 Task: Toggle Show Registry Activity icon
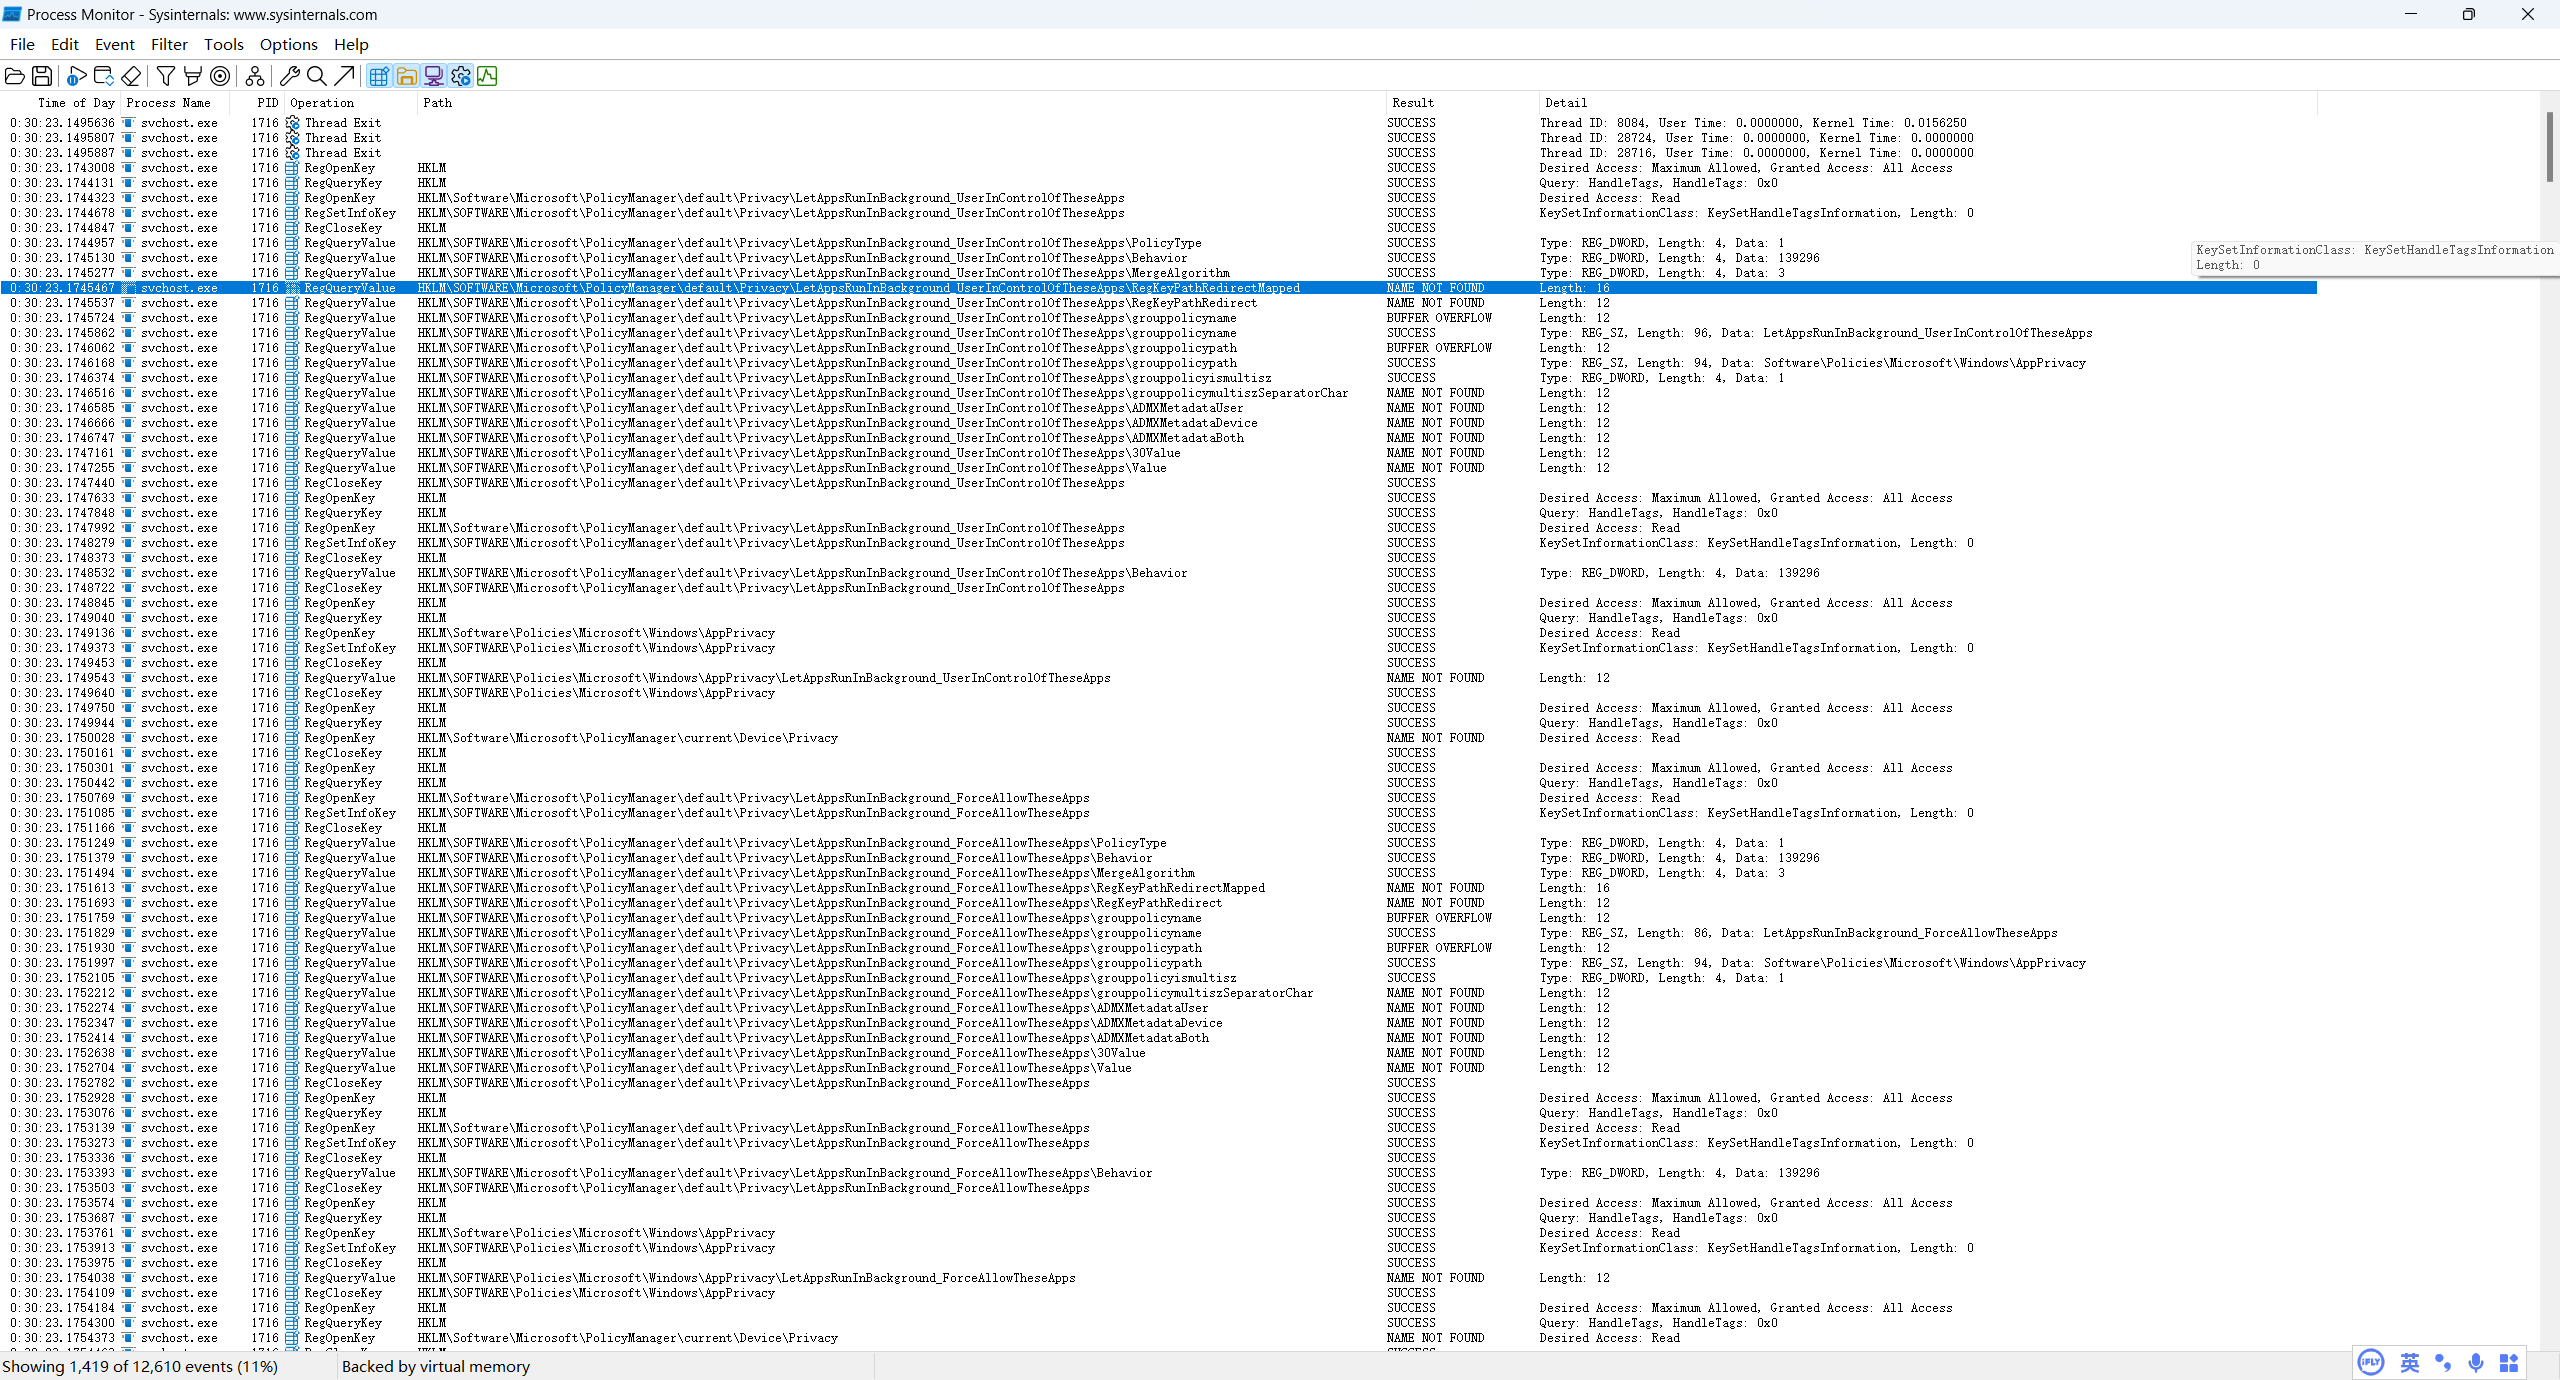click(379, 76)
